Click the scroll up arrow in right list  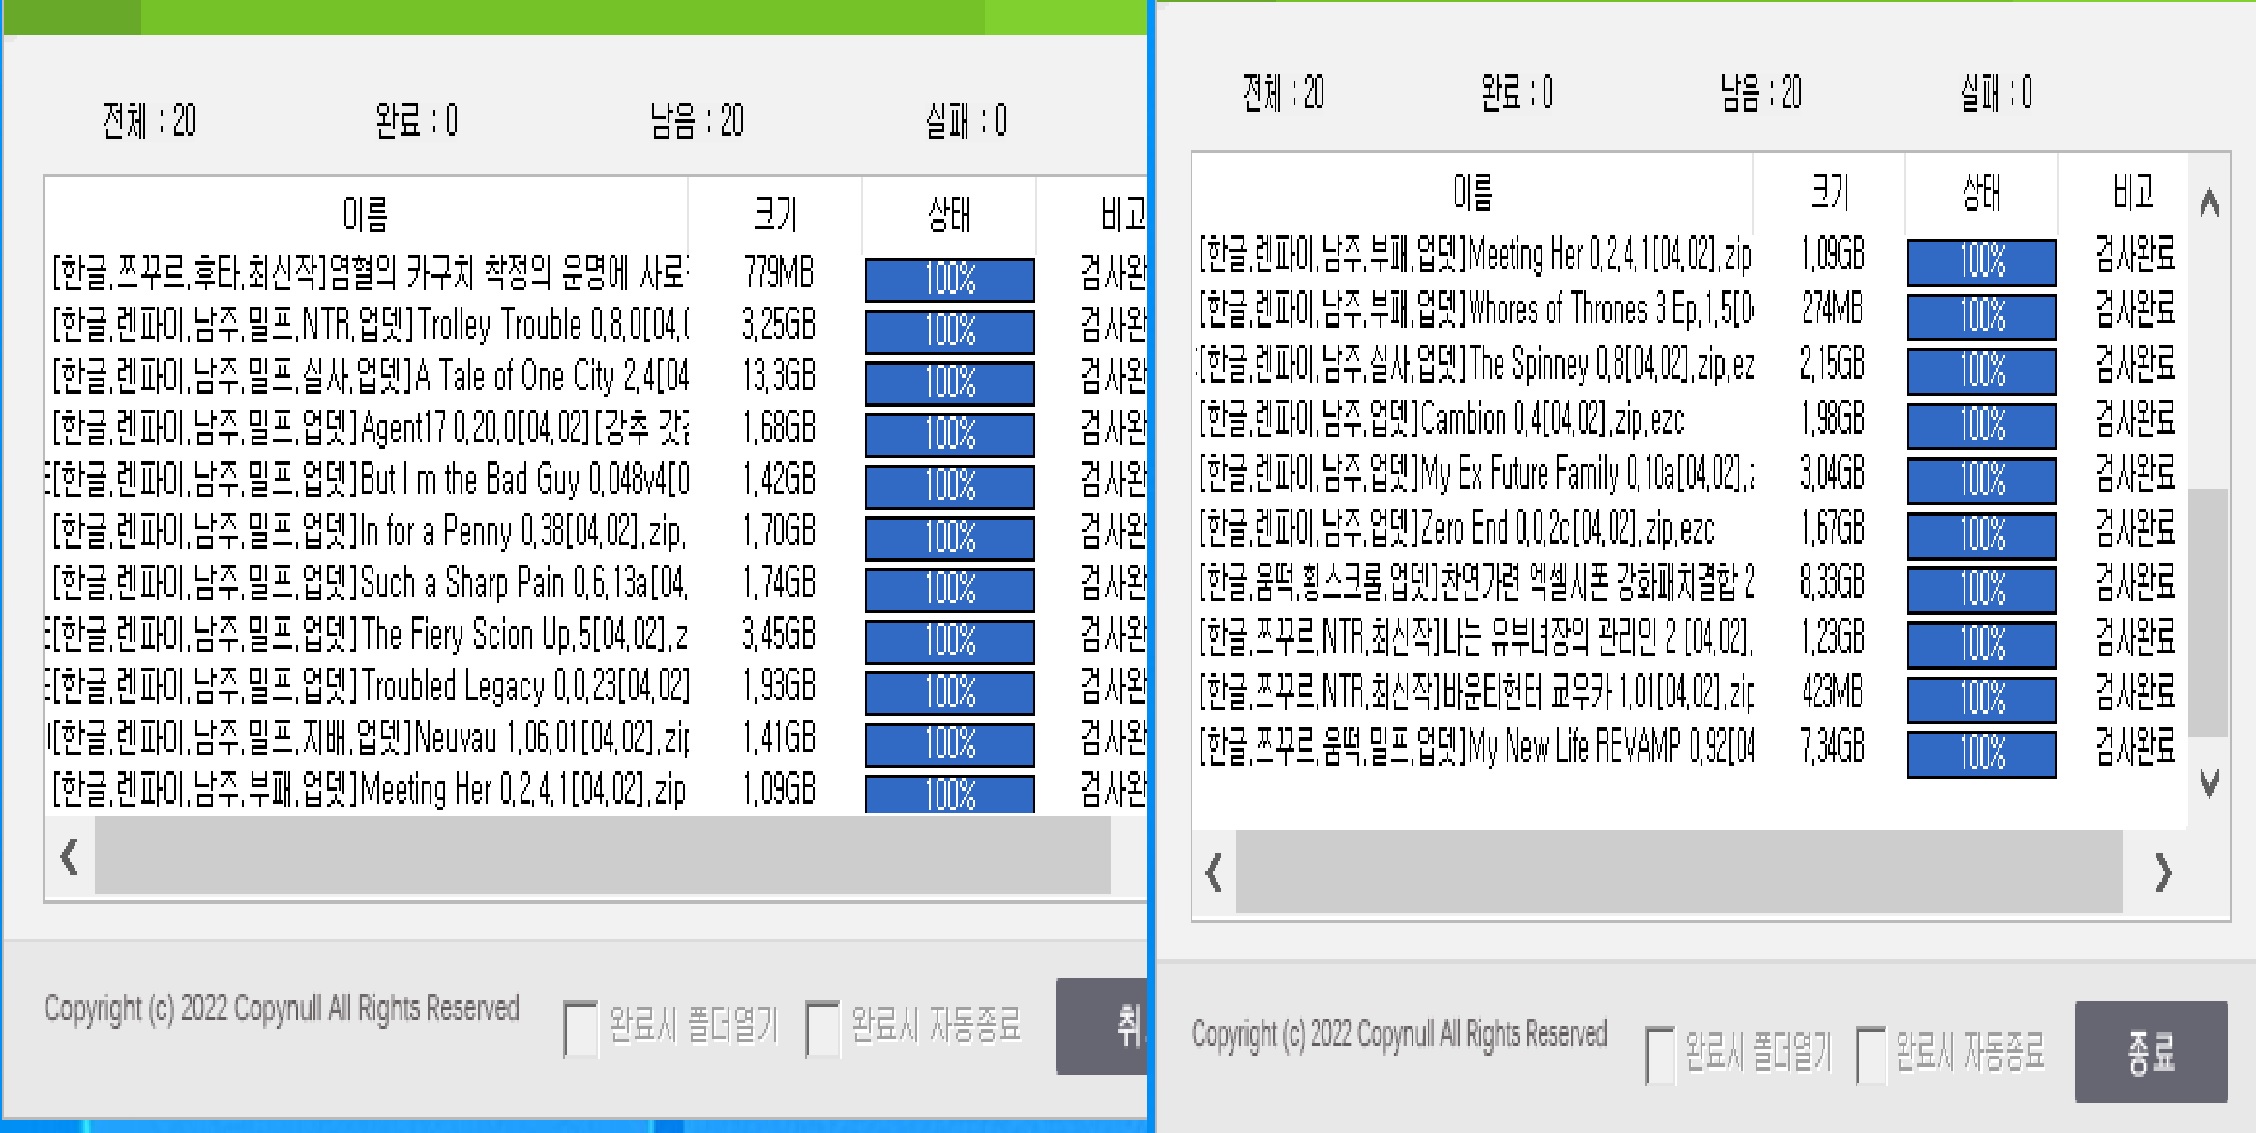coord(2210,204)
